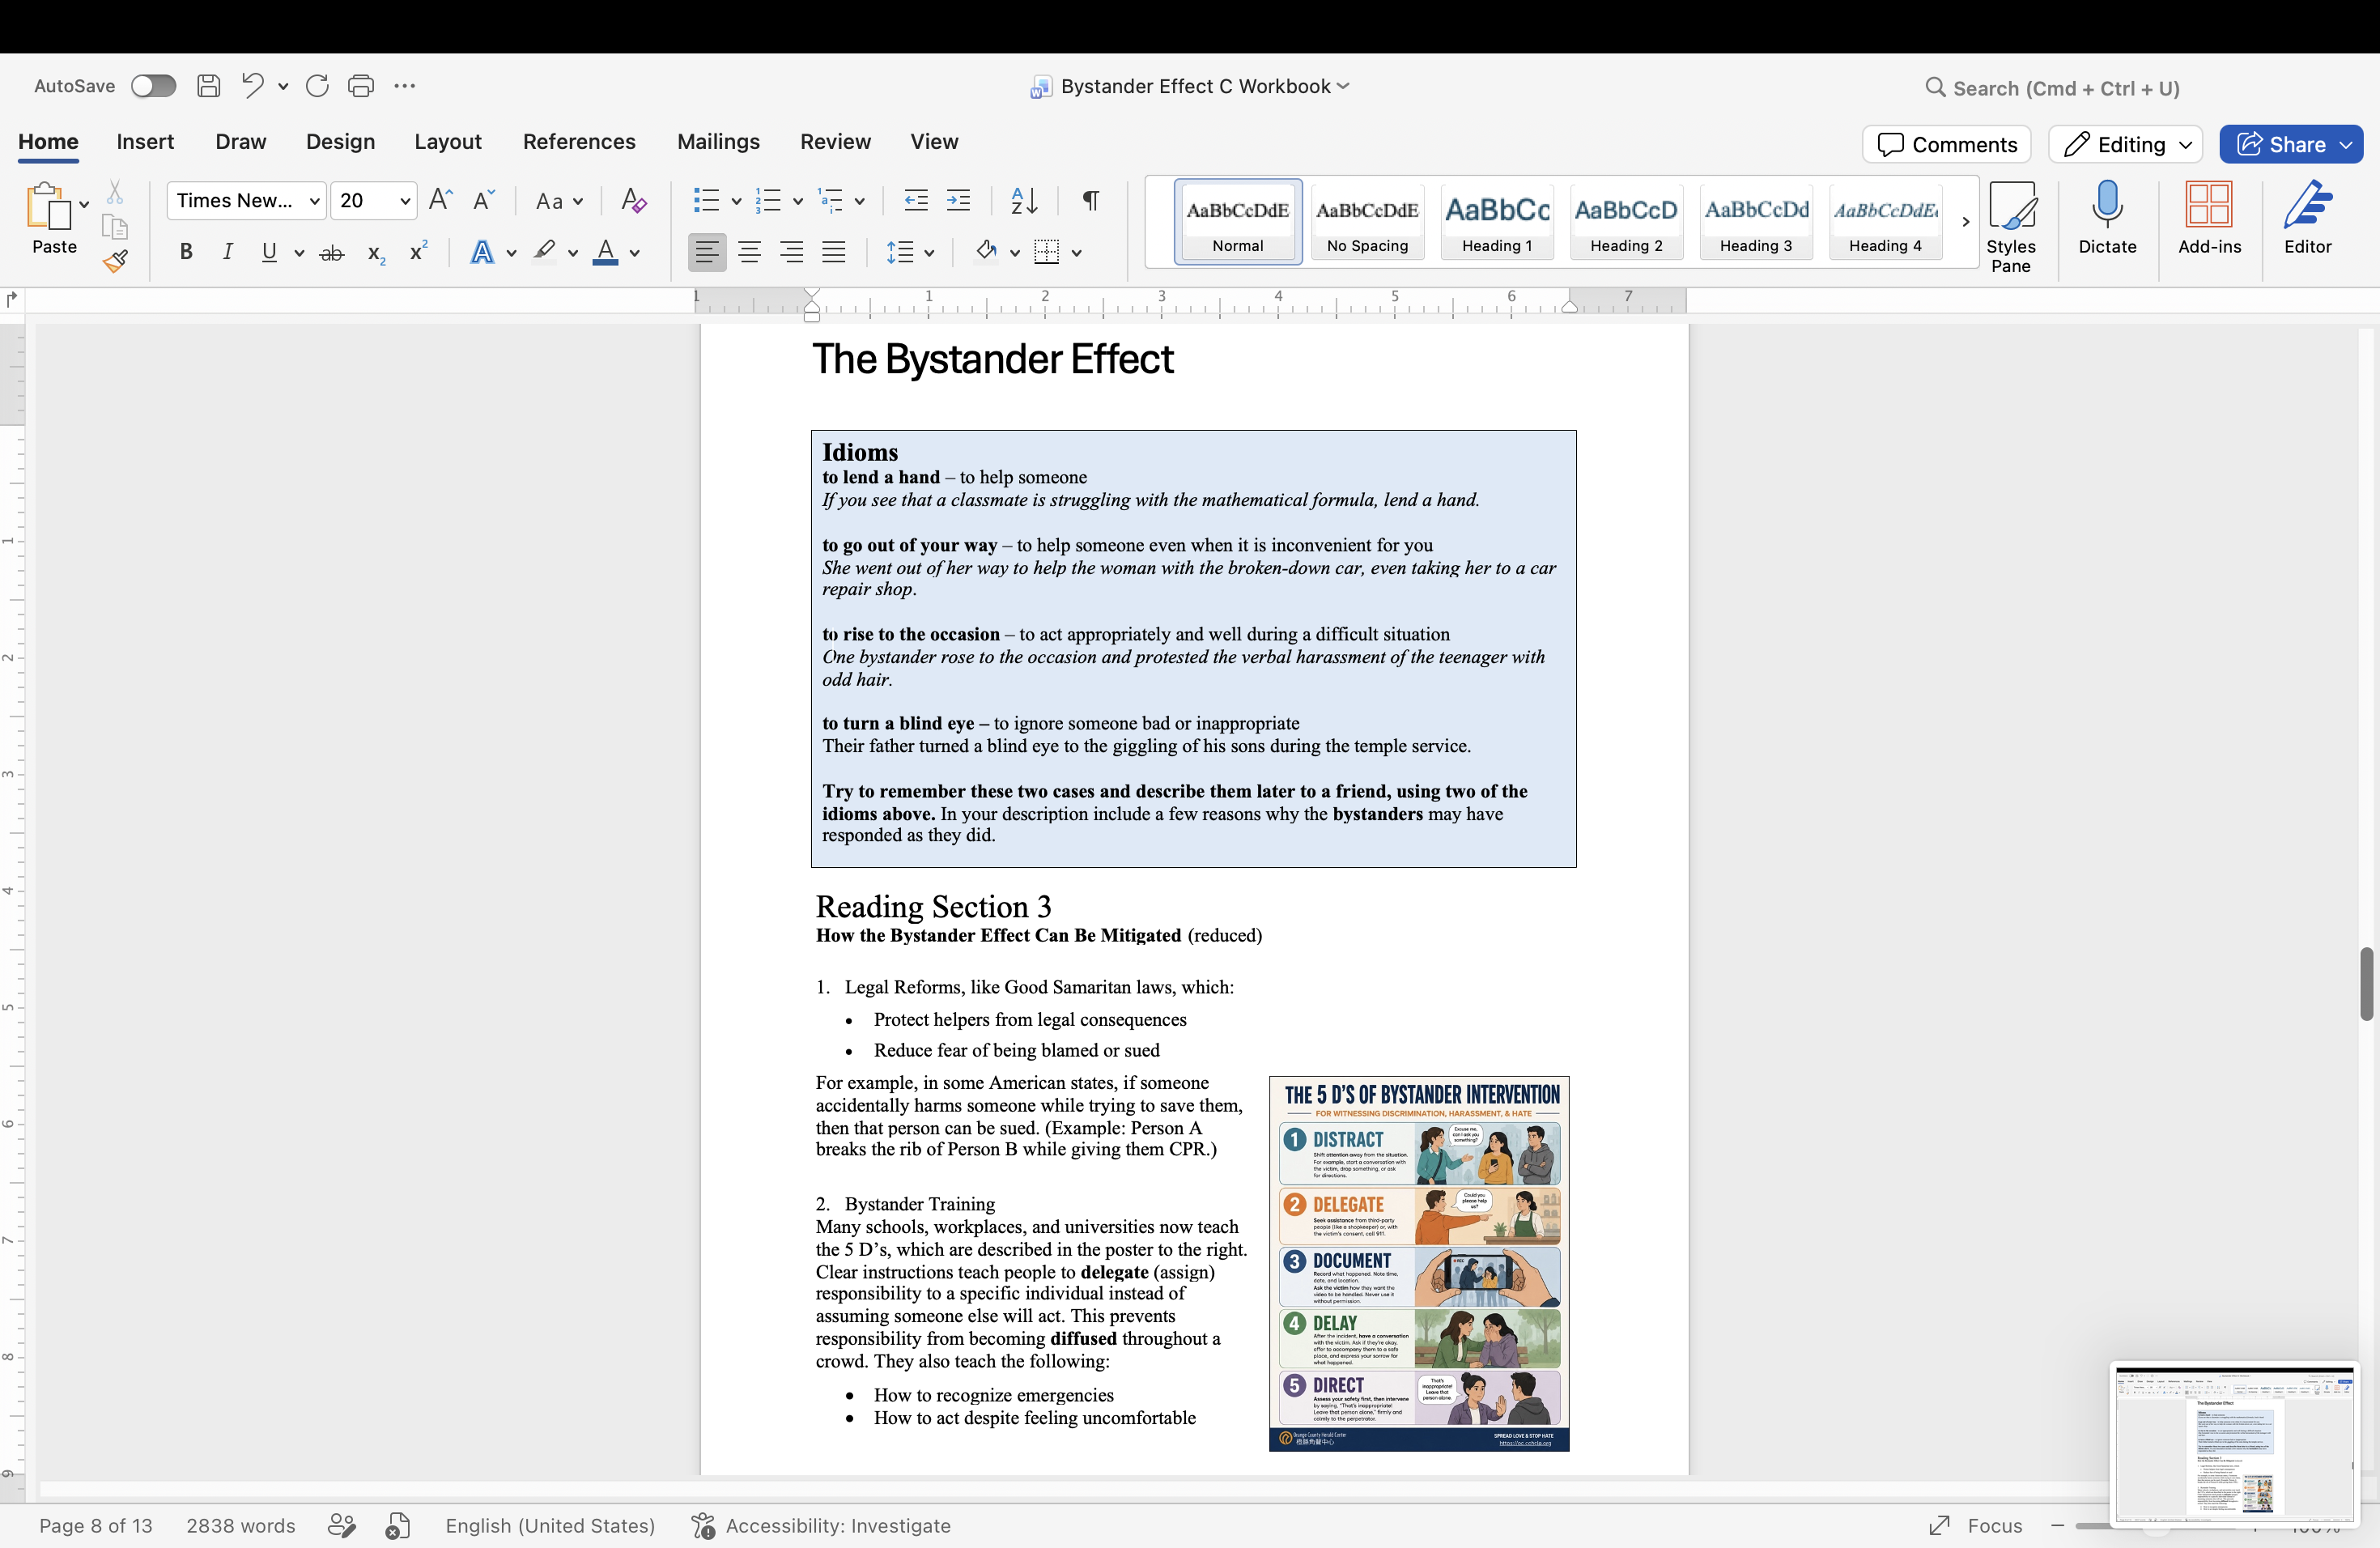2380x1548 pixels.
Task: Open Add-ins from the ribbon
Action: (2209, 217)
